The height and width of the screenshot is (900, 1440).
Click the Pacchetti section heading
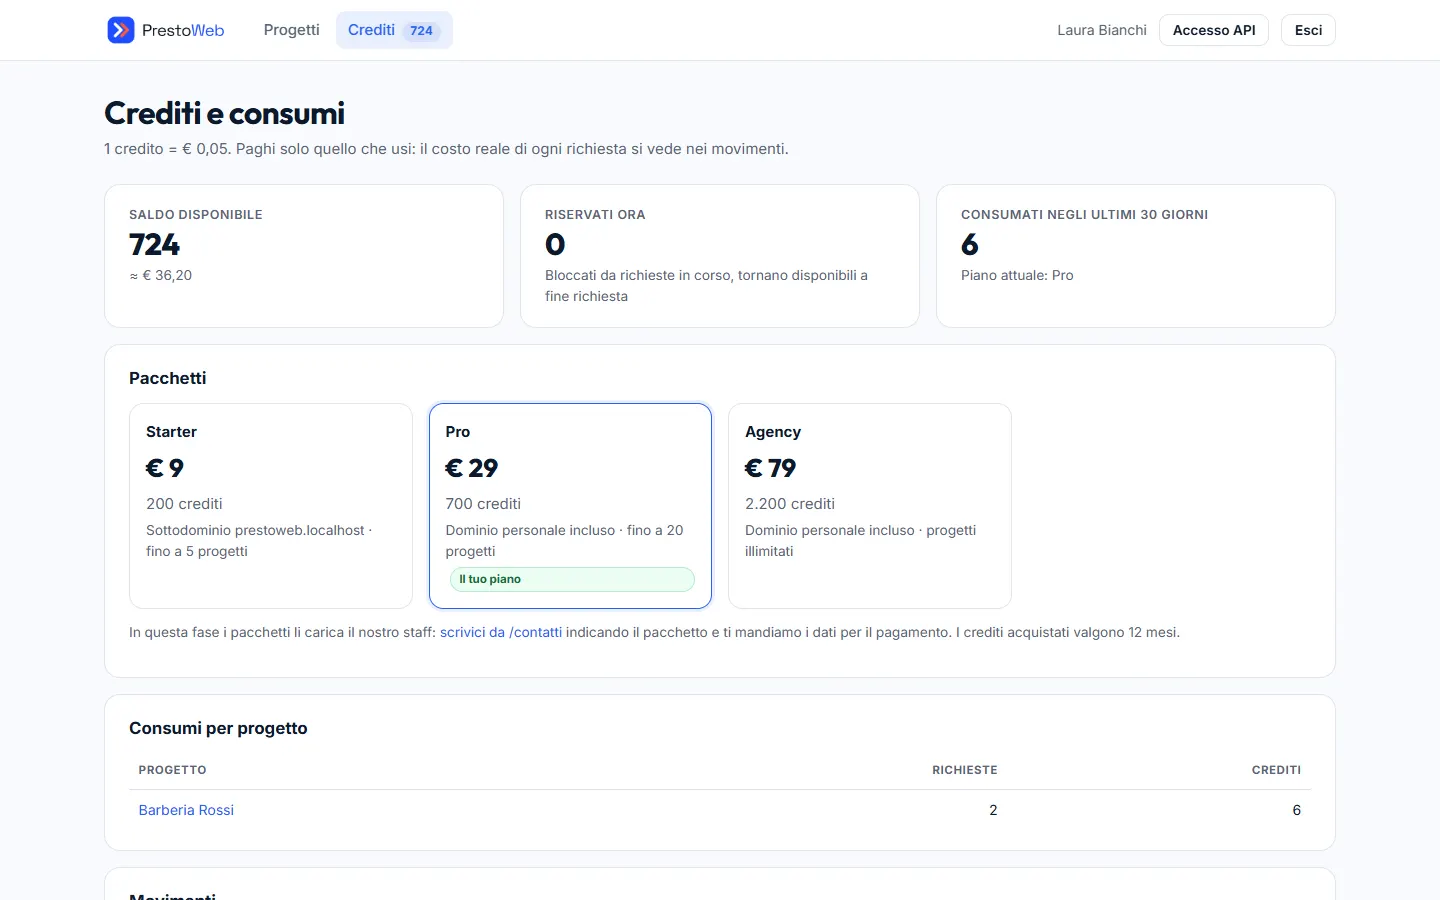[x=168, y=378]
